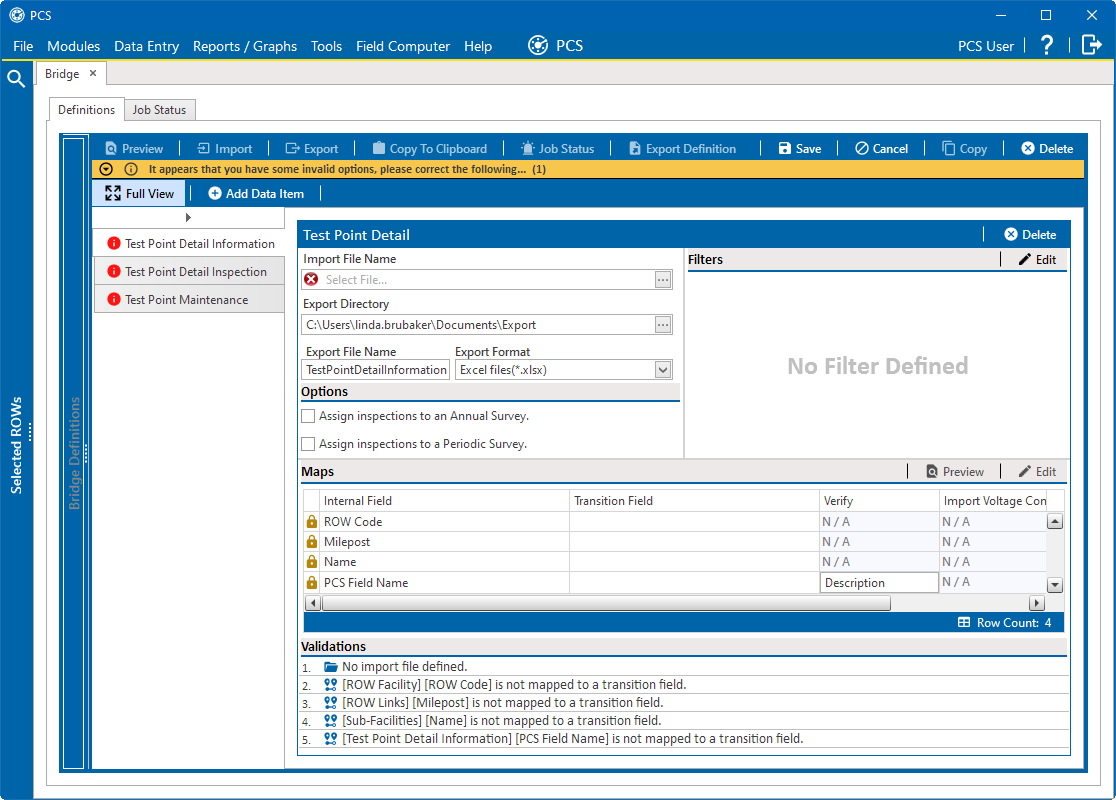
Task: Click the Maps grid scroll-up arrow
Action: pos(1055,521)
